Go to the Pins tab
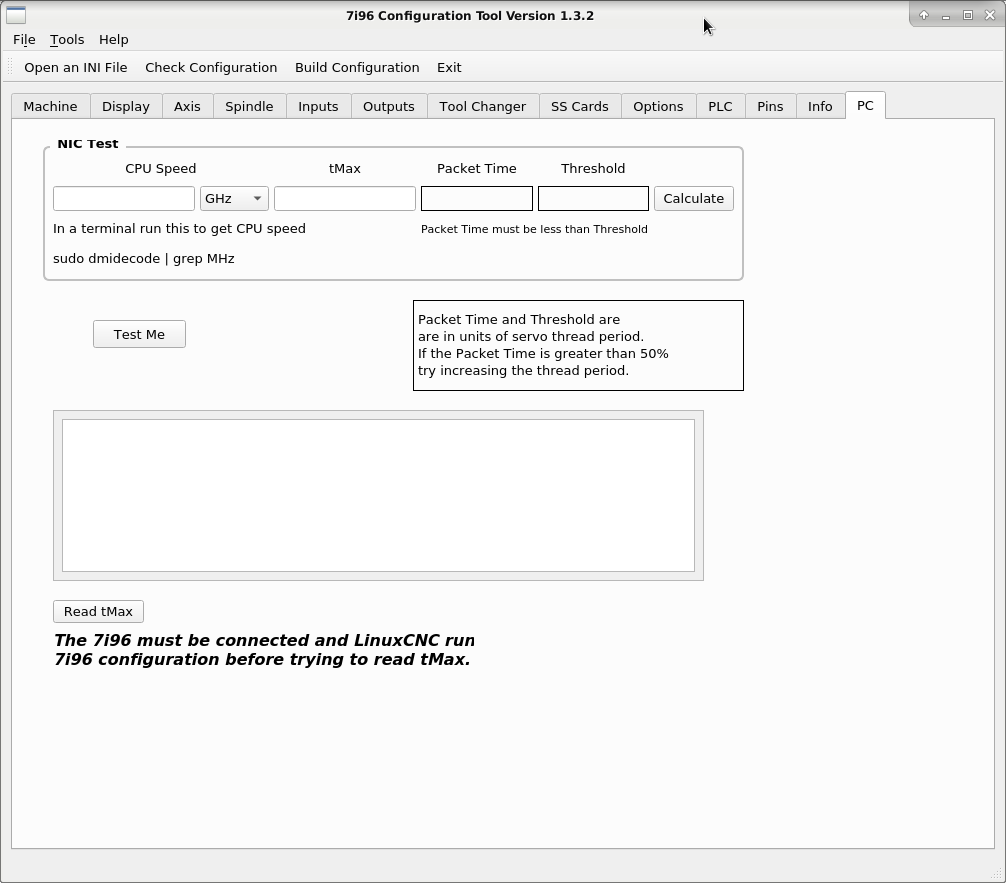 (770, 107)
